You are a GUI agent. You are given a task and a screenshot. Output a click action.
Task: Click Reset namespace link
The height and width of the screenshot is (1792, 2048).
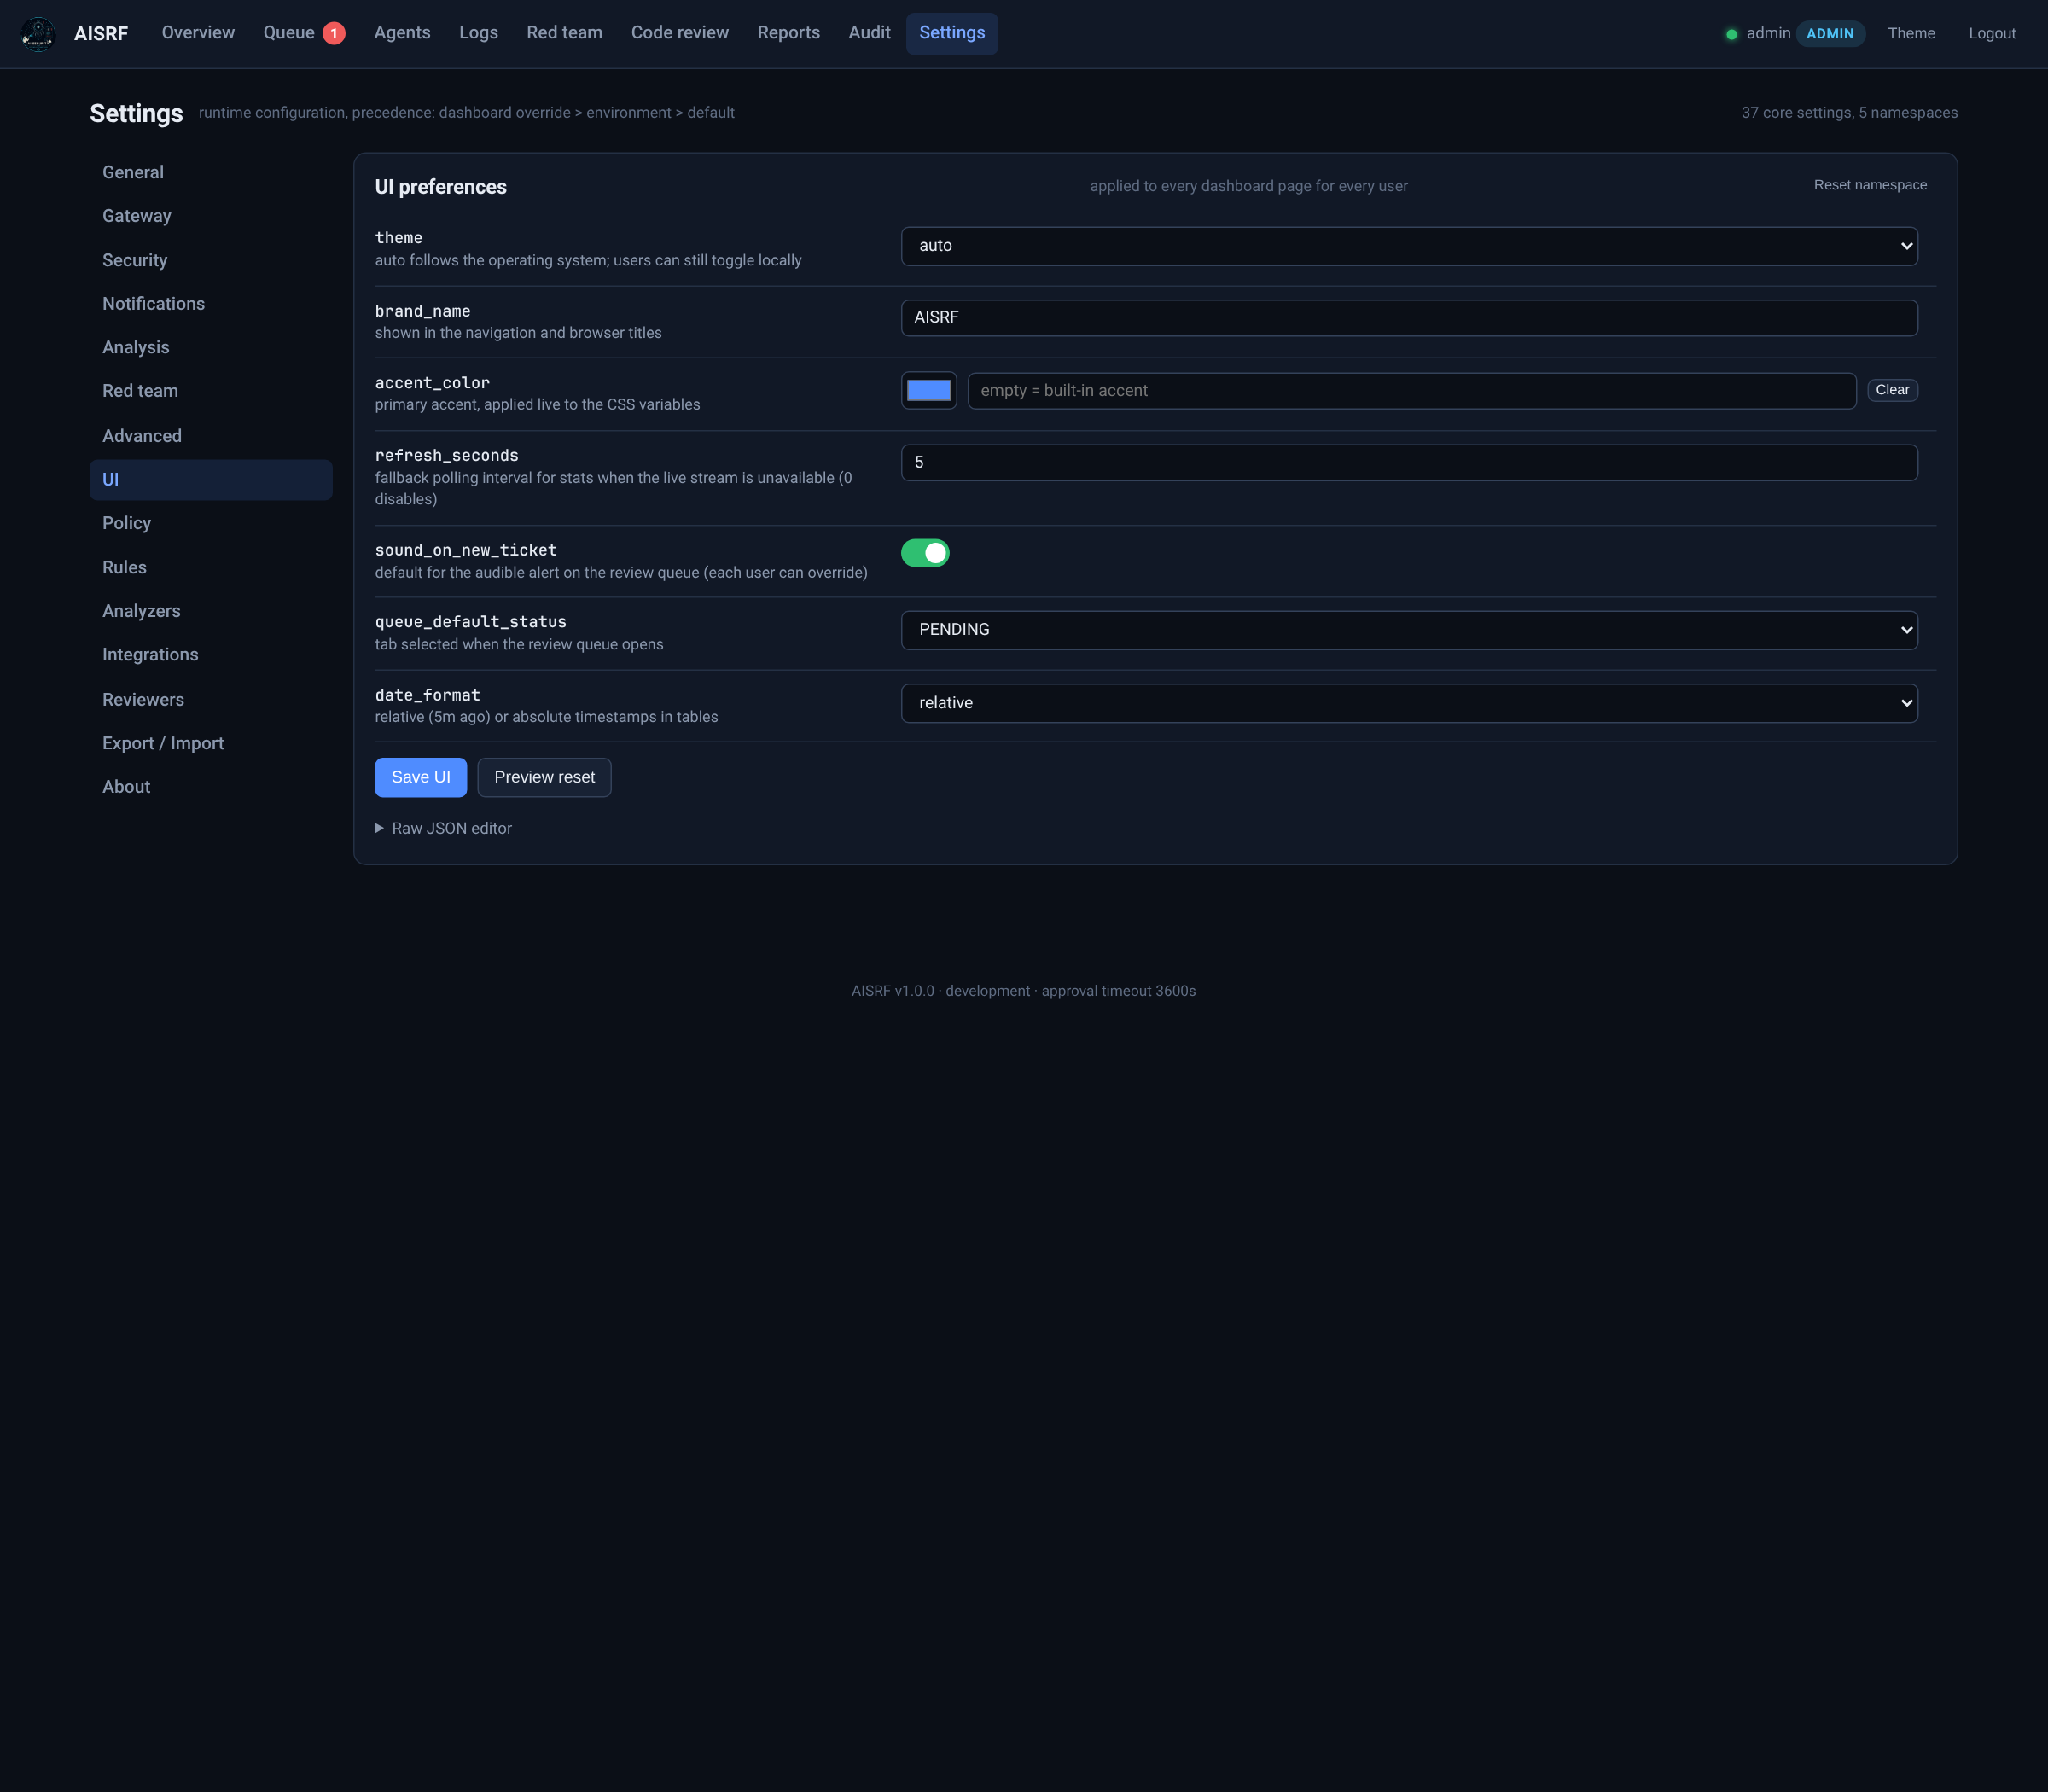(1870, 185)
